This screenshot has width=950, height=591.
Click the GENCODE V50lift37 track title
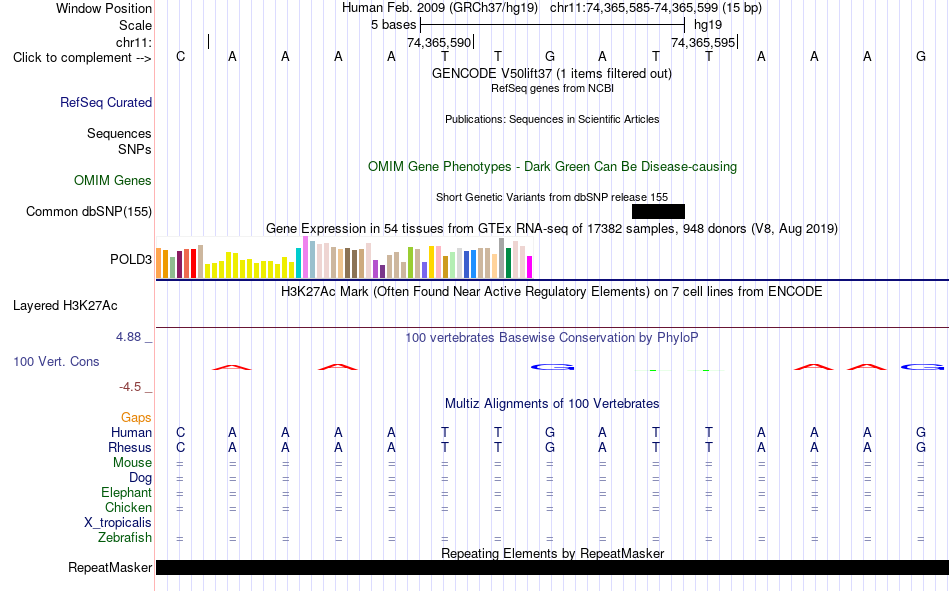(x=552, y=73)
